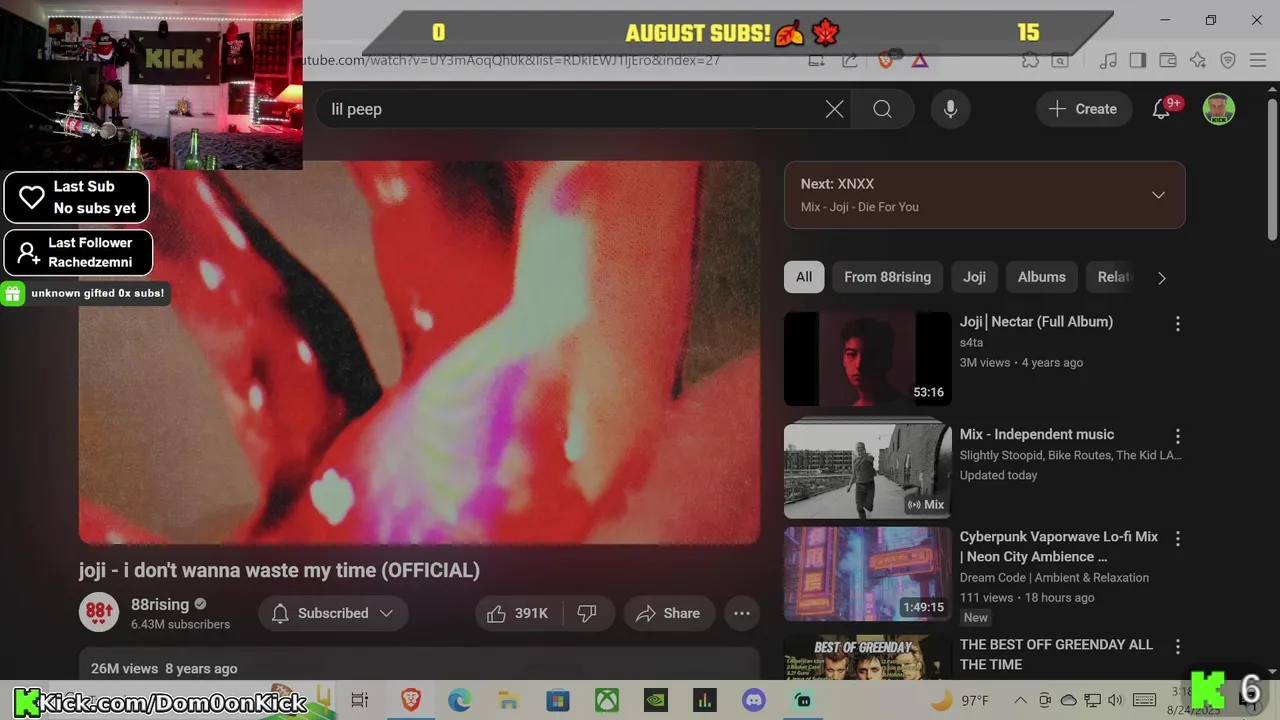The width and height of the screenshot is (1280, 720).
Task: Open options for THE BEST OFF GREENDAY
Action: [x=1177, y=646]
